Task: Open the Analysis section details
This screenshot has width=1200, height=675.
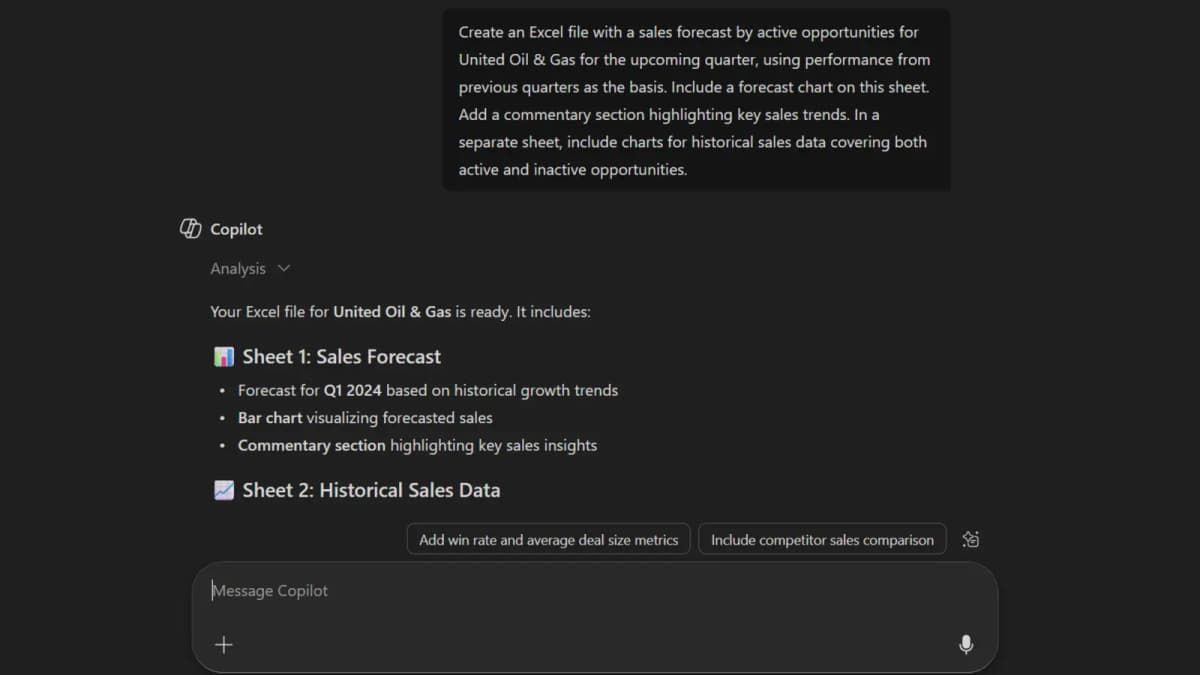Action: pyautogui.click(x=237, y=268)
